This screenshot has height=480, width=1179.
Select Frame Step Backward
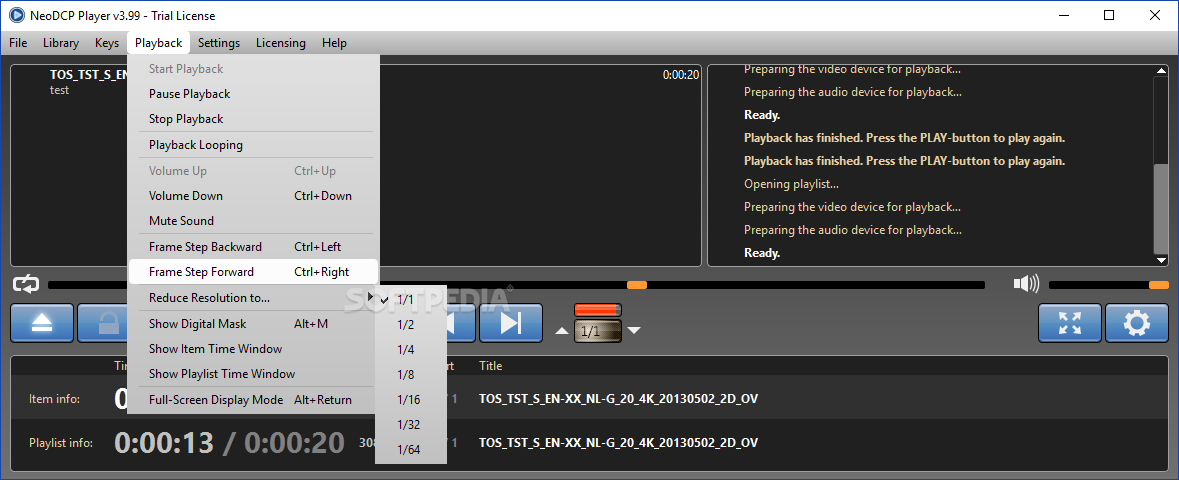(253, 247)
